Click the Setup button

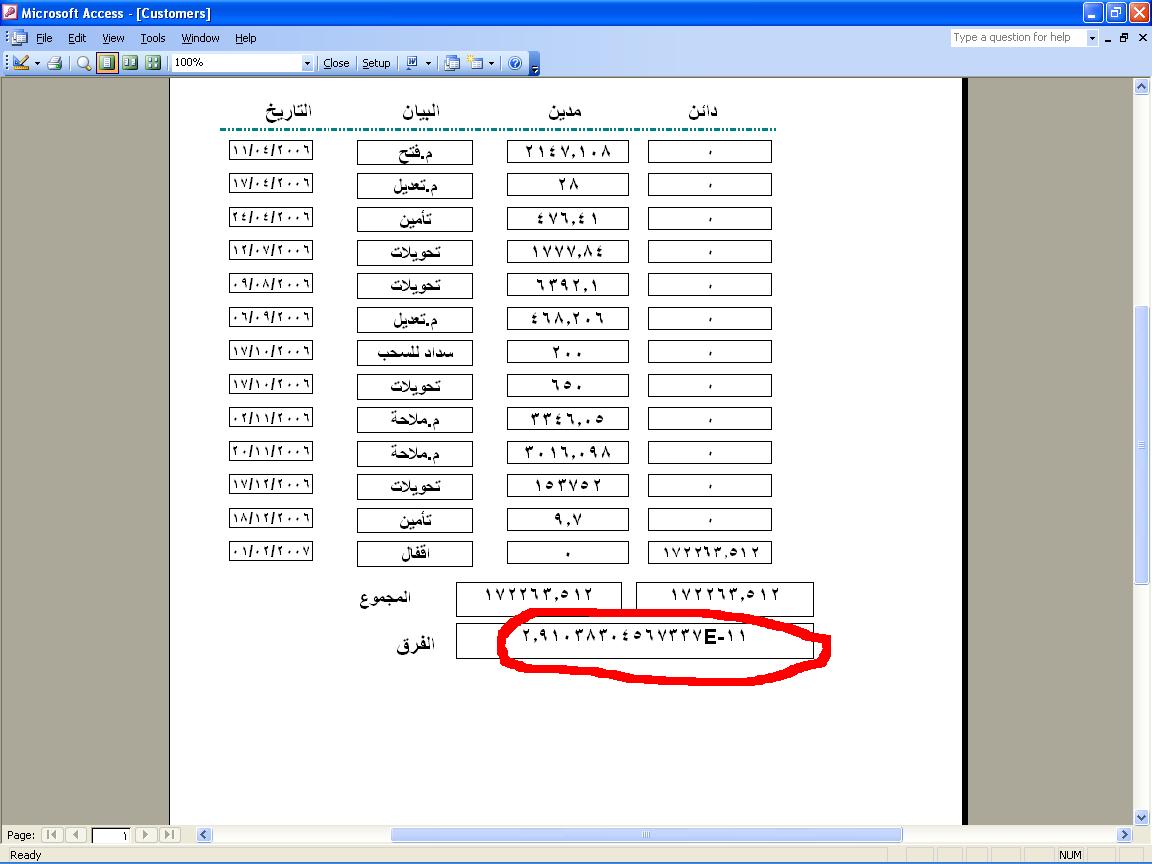coord(376,63)
